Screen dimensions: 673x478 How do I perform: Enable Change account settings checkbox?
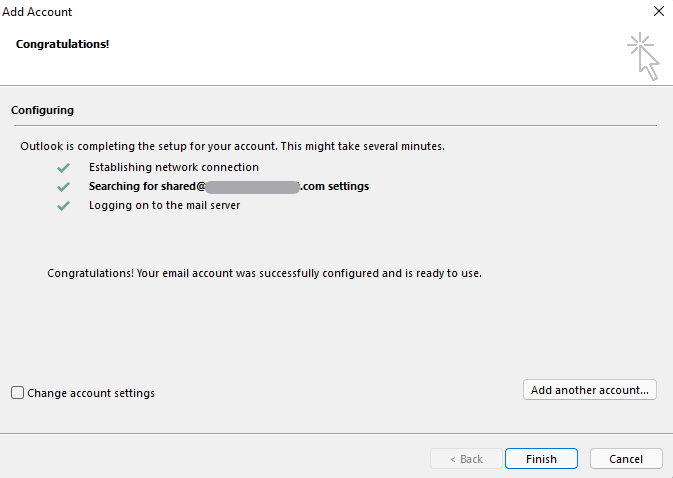pyautogui.click(x=18, y=393)
